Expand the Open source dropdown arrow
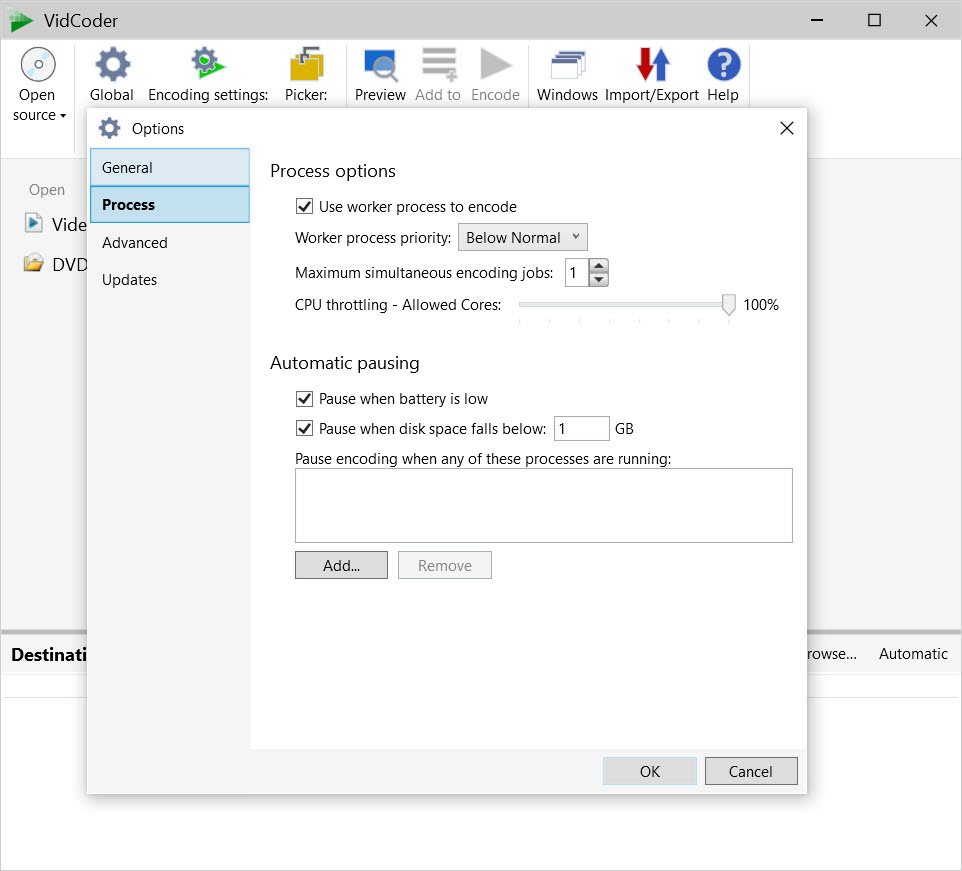This screenshot has height=871, width=962. [63, 116]
